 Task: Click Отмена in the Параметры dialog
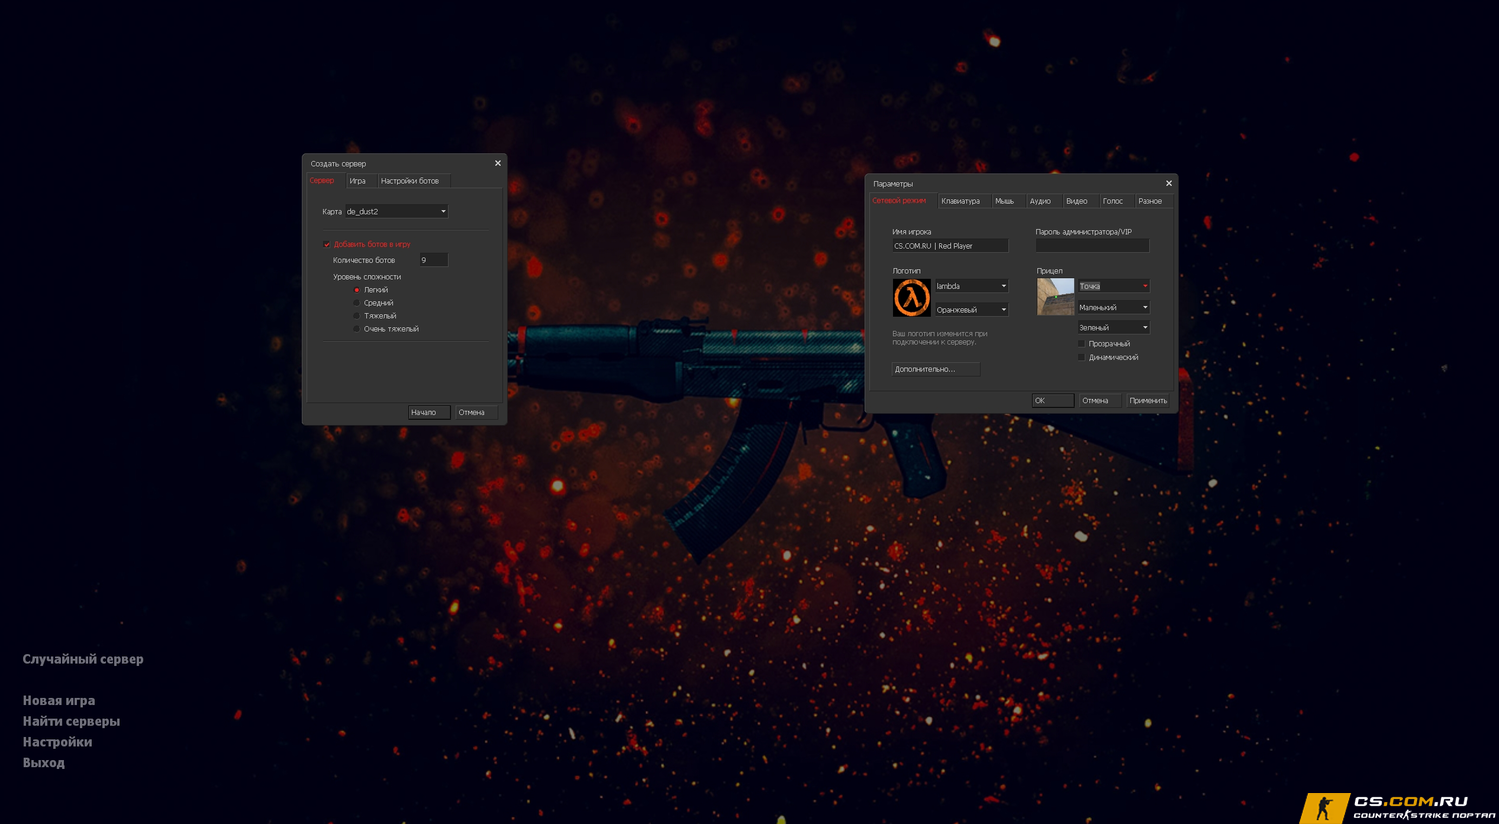(x=1099, y=401)
